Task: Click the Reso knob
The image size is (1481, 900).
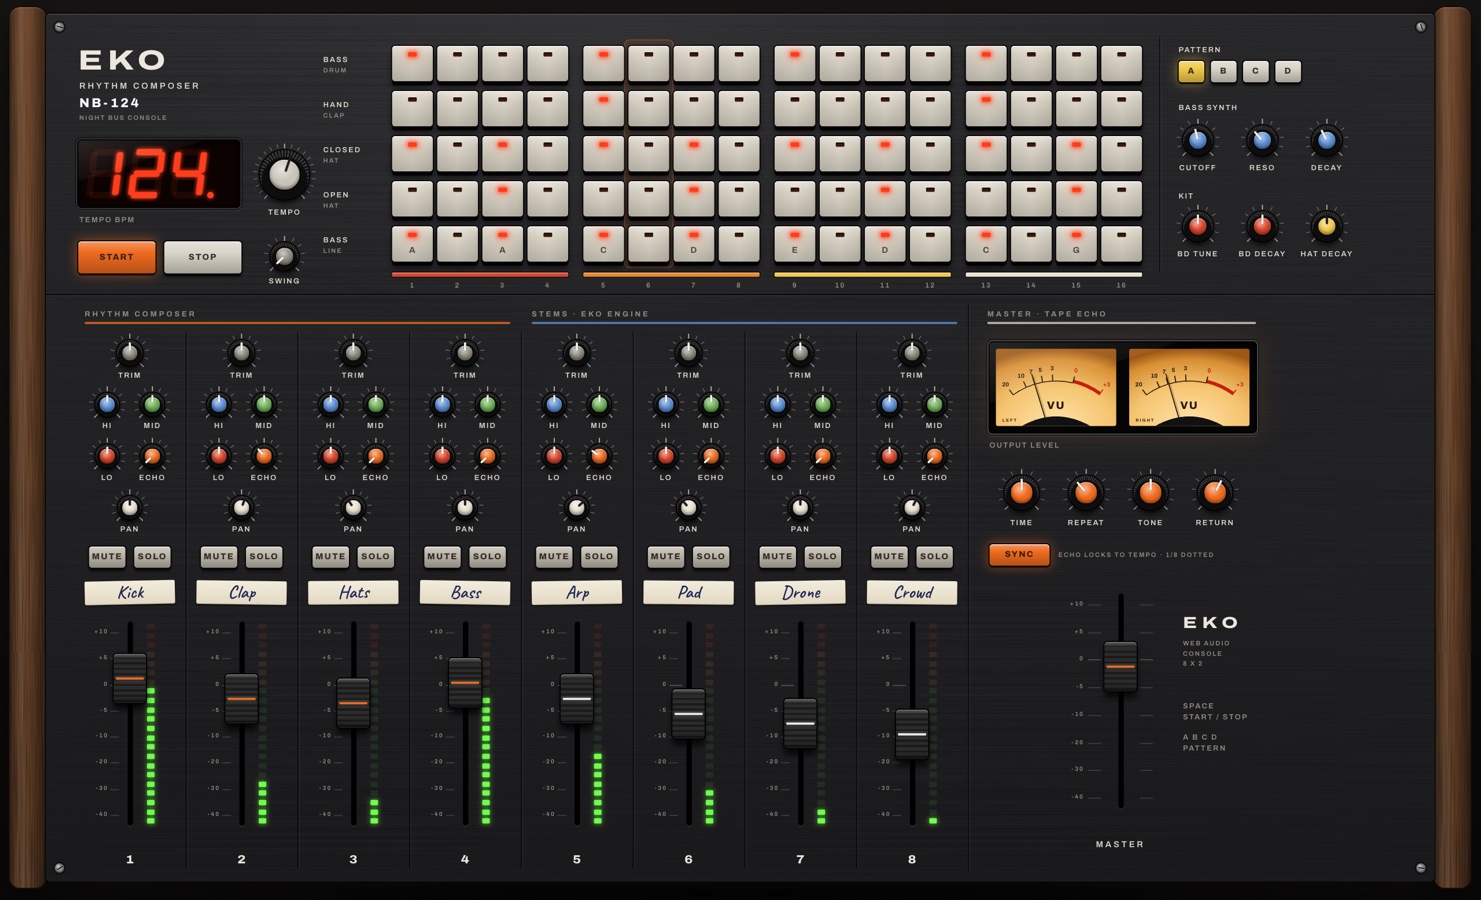Action: click(1262, 141)
